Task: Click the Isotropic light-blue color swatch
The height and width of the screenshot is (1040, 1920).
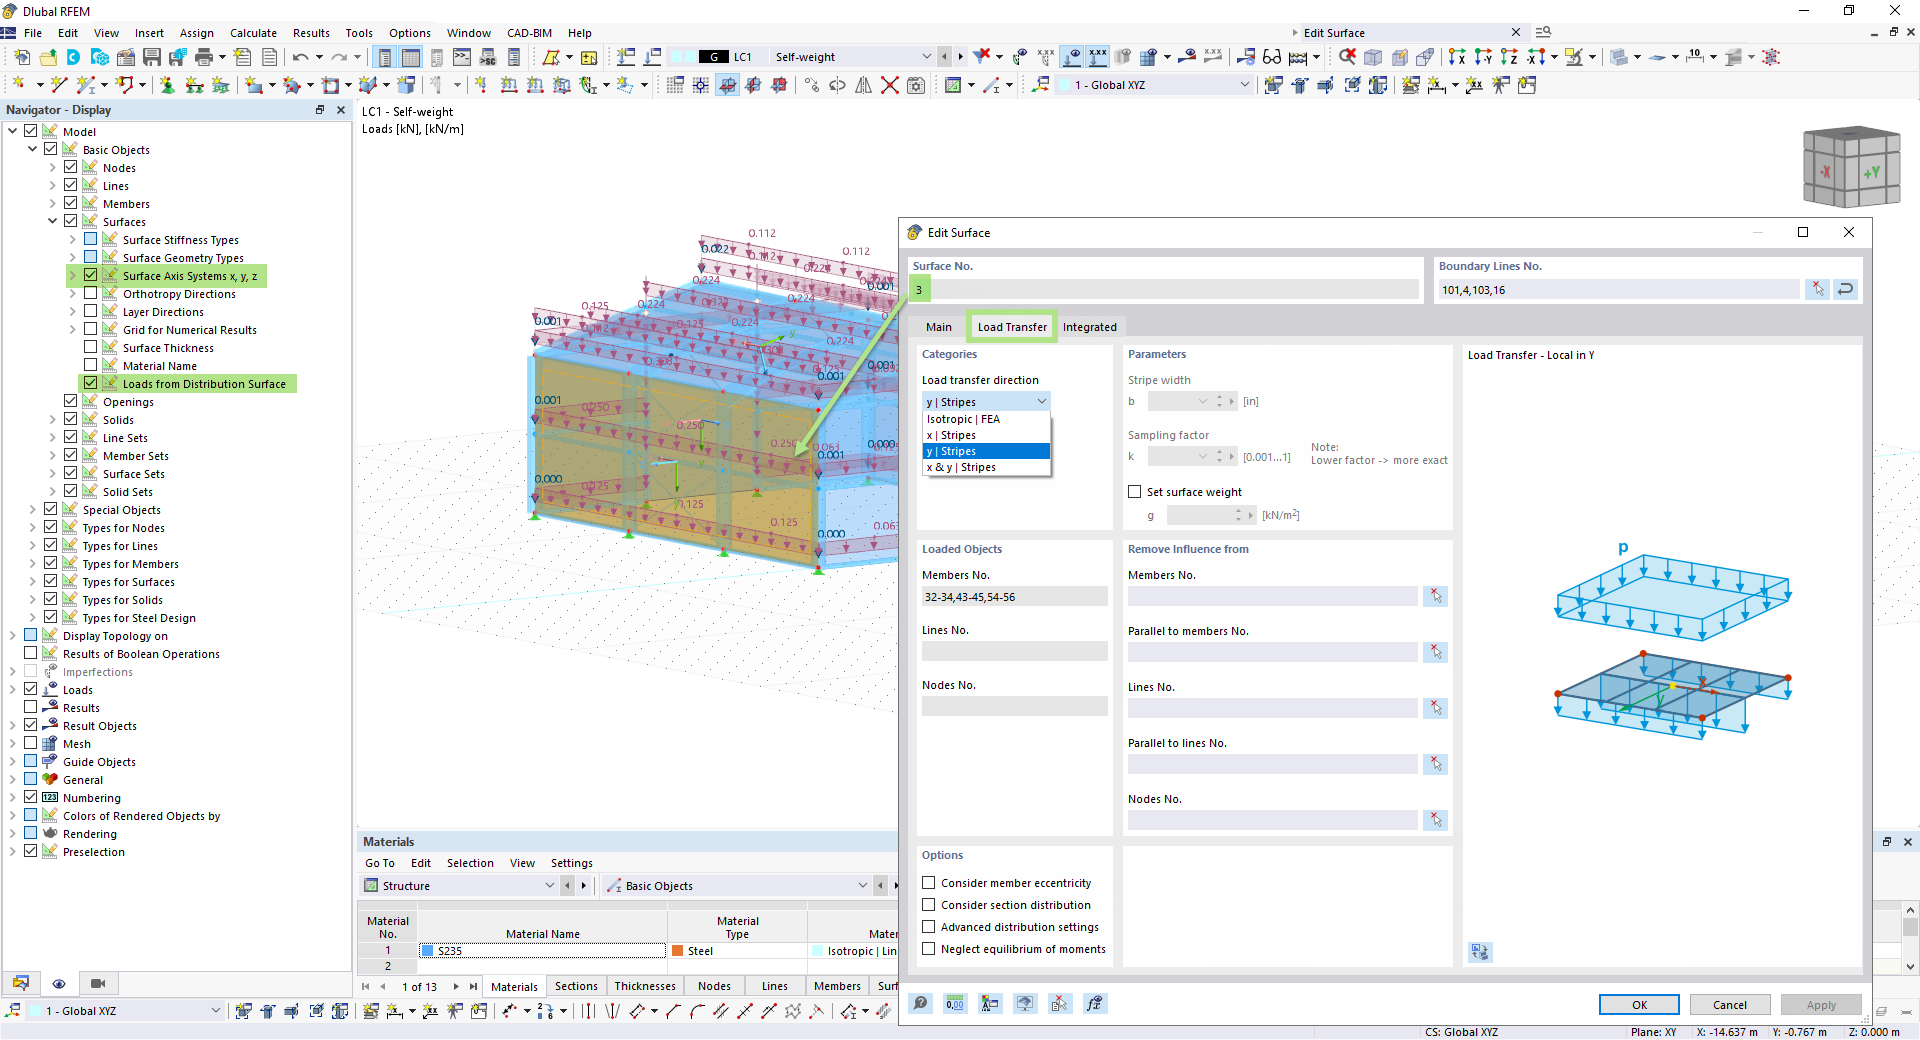Action: click(x=818, y=951)
